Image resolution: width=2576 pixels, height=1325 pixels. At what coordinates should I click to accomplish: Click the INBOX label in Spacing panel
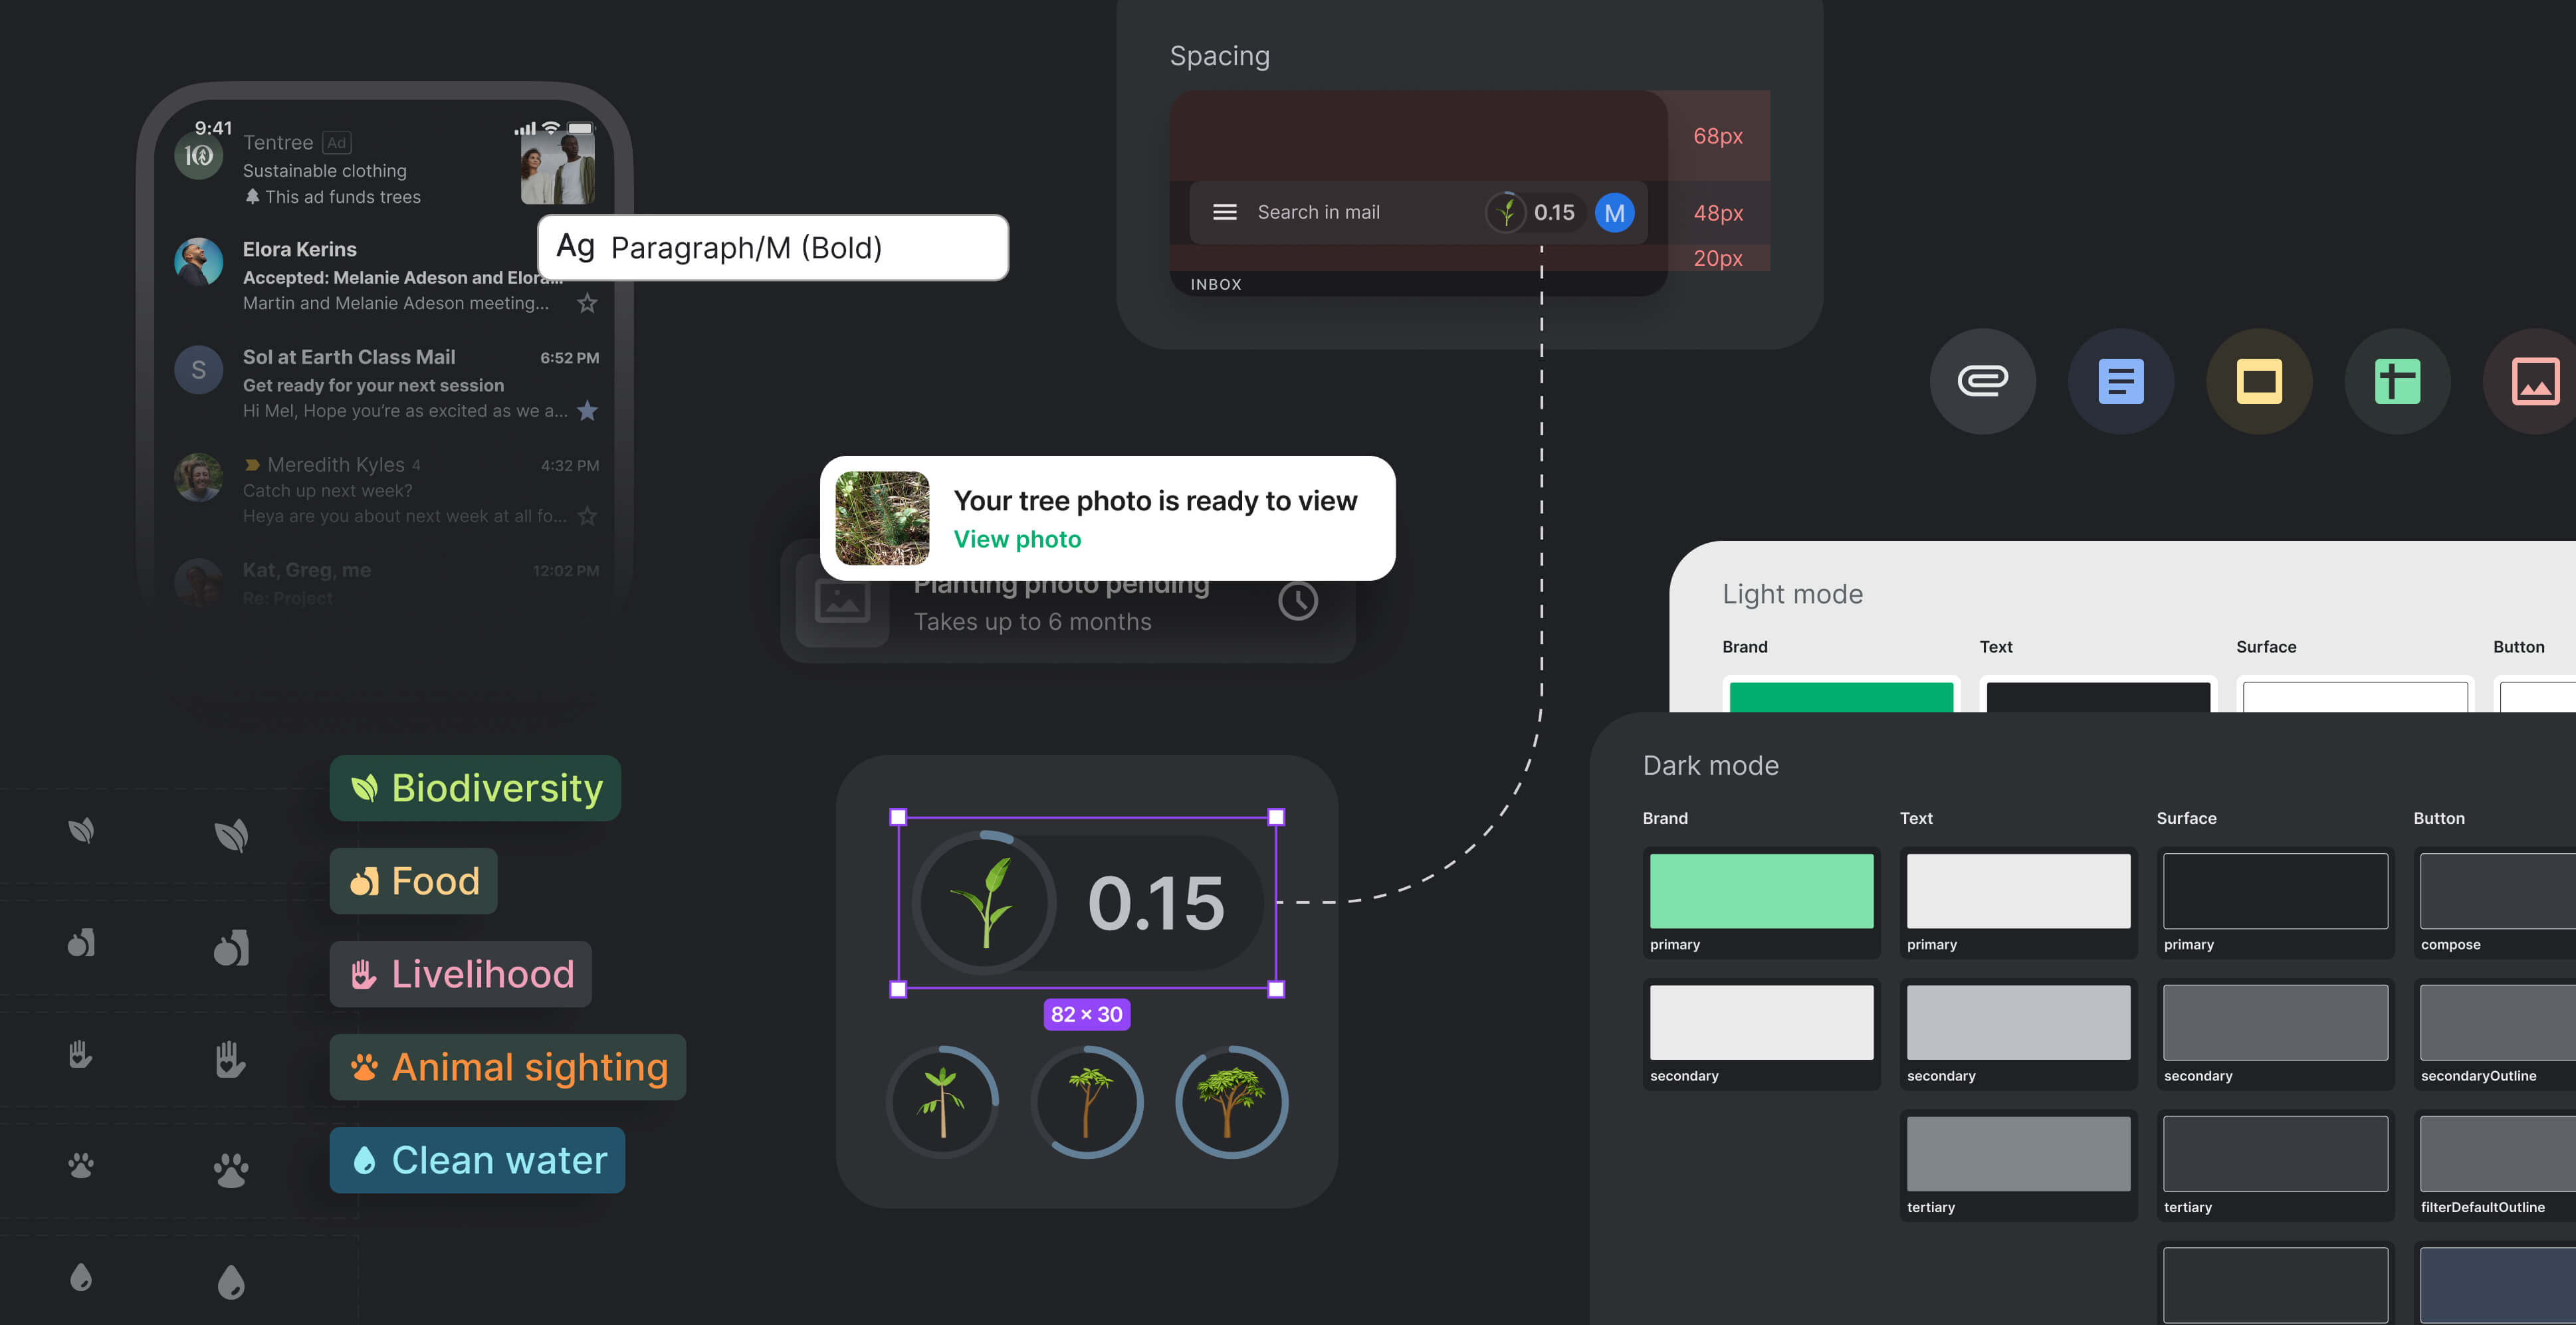[x=1216, y=284]
